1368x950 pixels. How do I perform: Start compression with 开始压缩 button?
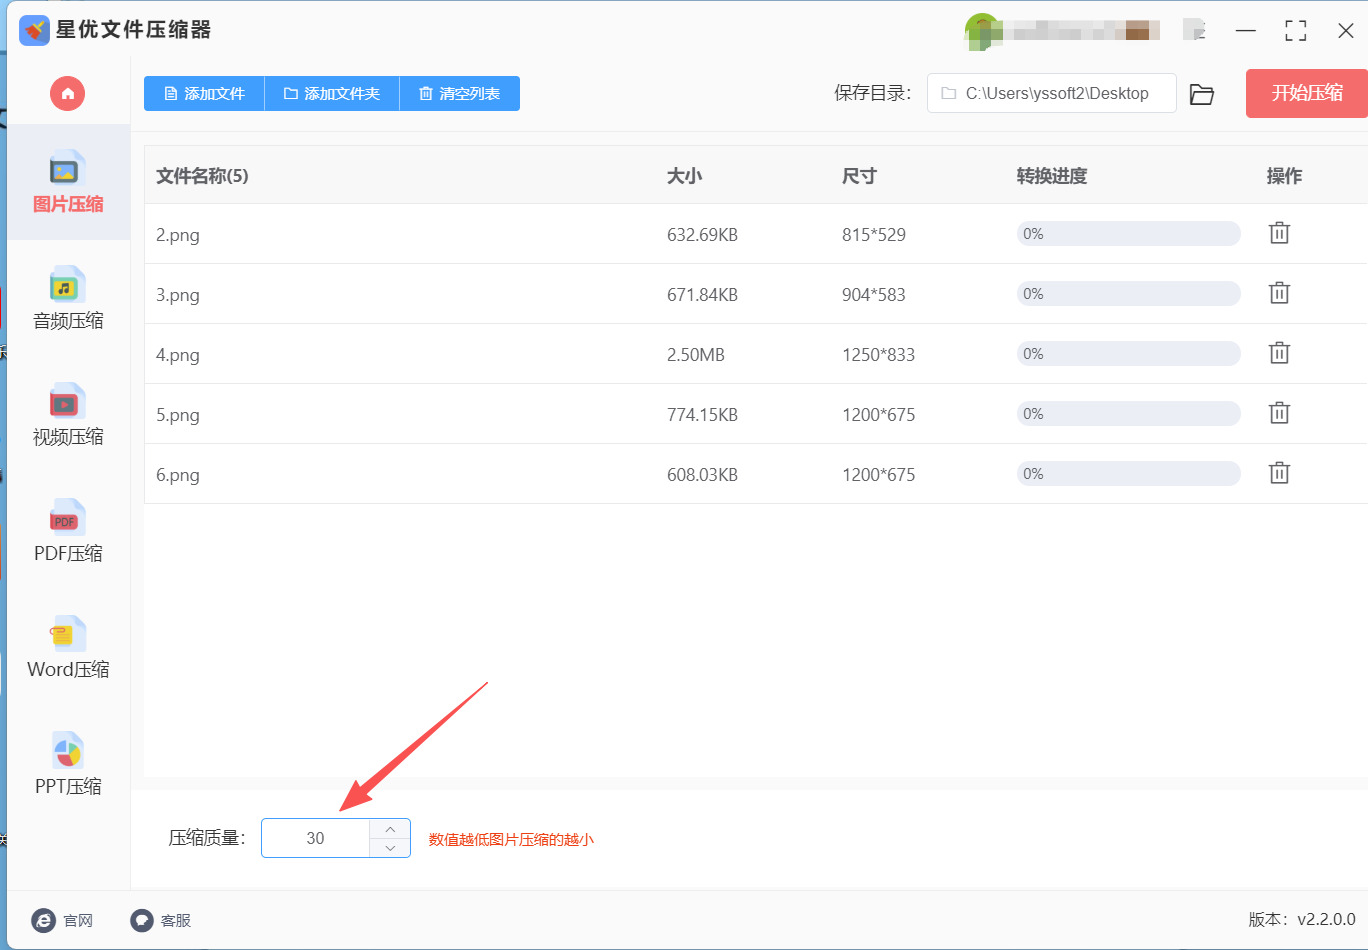pyautogui.click(x=1306, y=93)
